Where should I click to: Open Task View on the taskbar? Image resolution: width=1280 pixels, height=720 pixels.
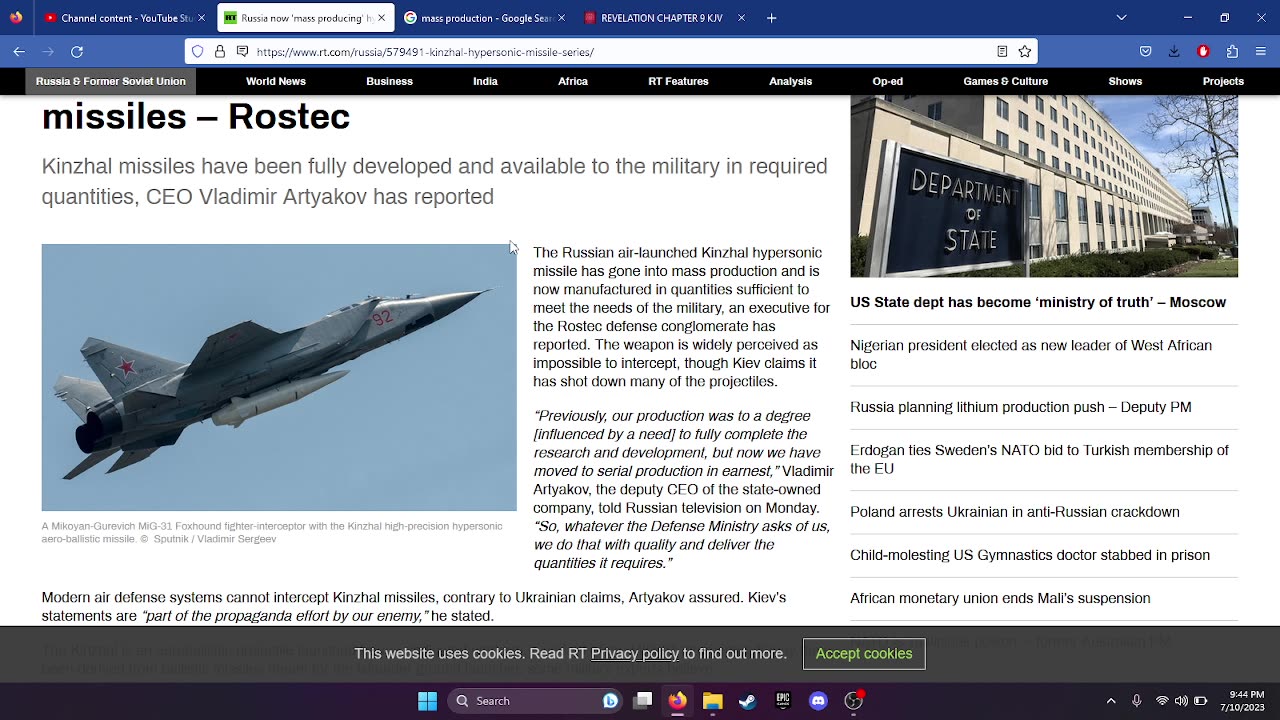[643, 701]
